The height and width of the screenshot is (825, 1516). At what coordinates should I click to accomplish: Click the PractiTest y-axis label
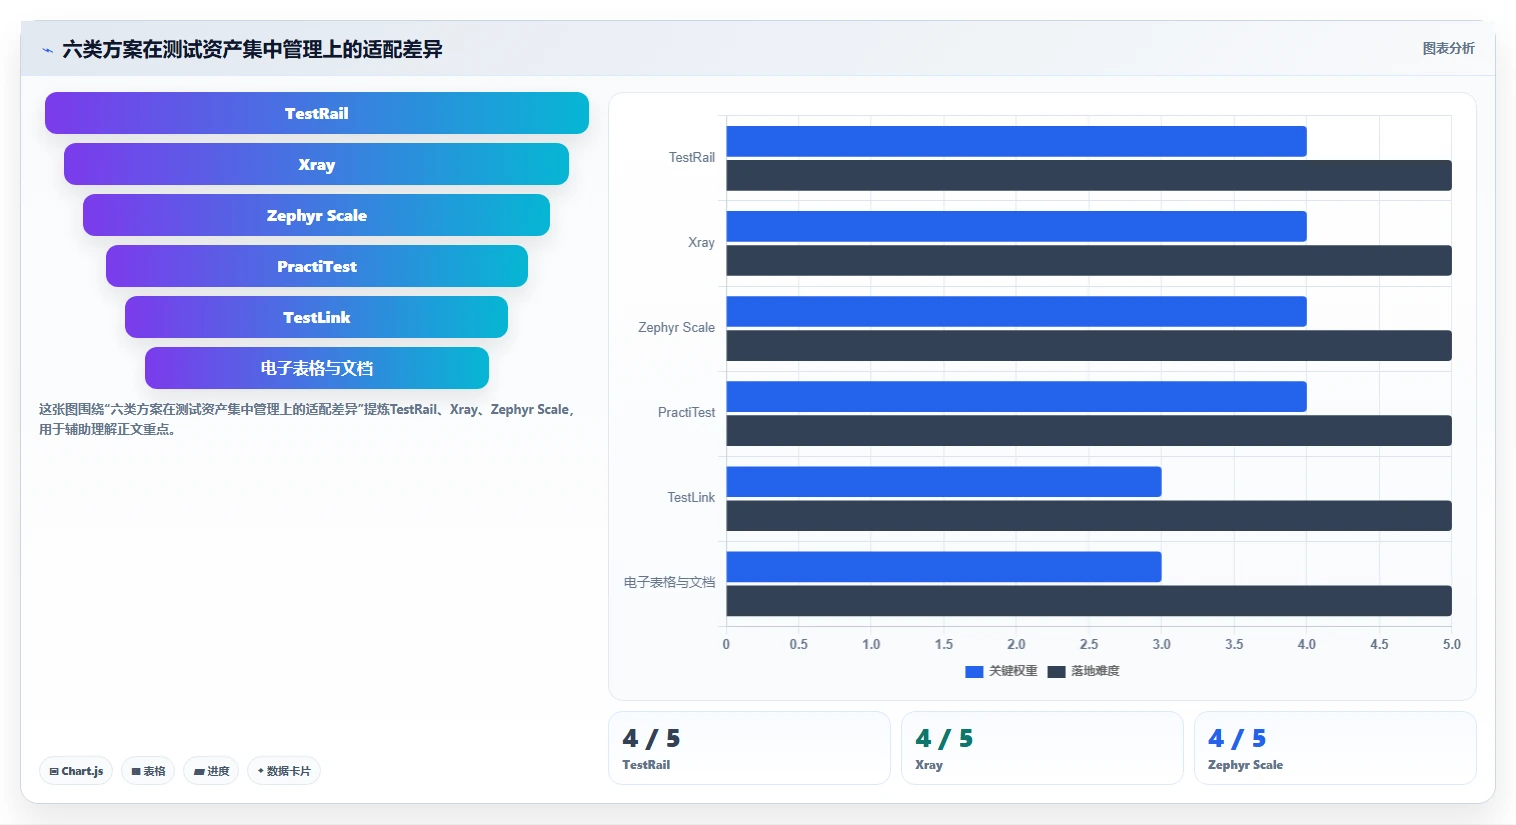click(687, 412)
